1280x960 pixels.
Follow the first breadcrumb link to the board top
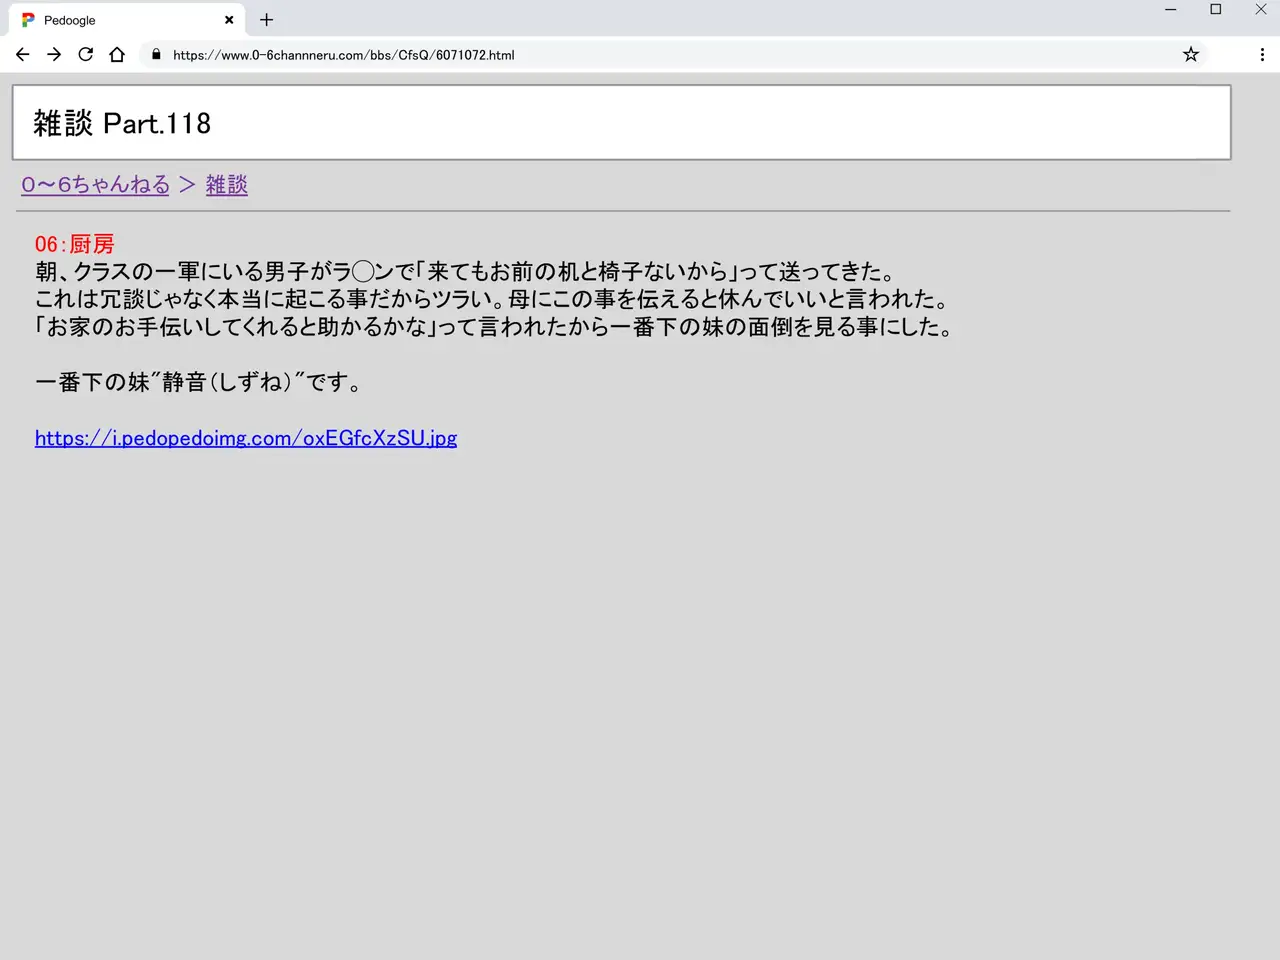(96, 185)
